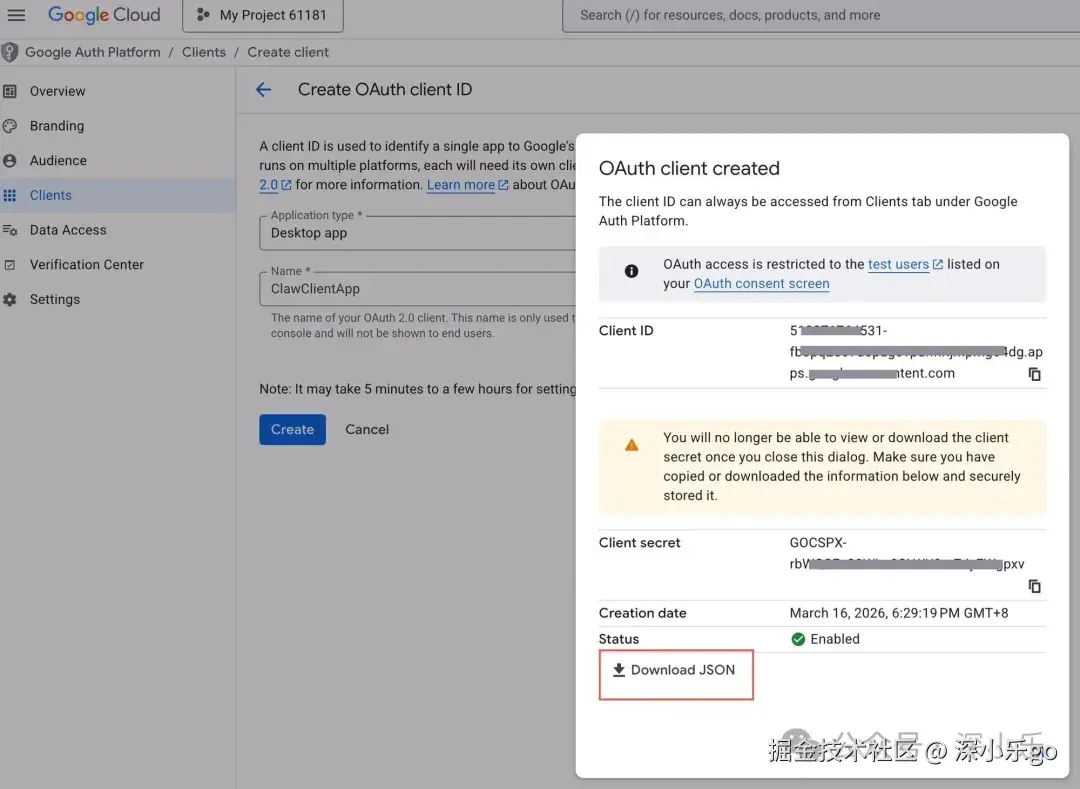Open the My Project 61181 project picker
The image size is (1080, 789).
(x=262, y=15)
